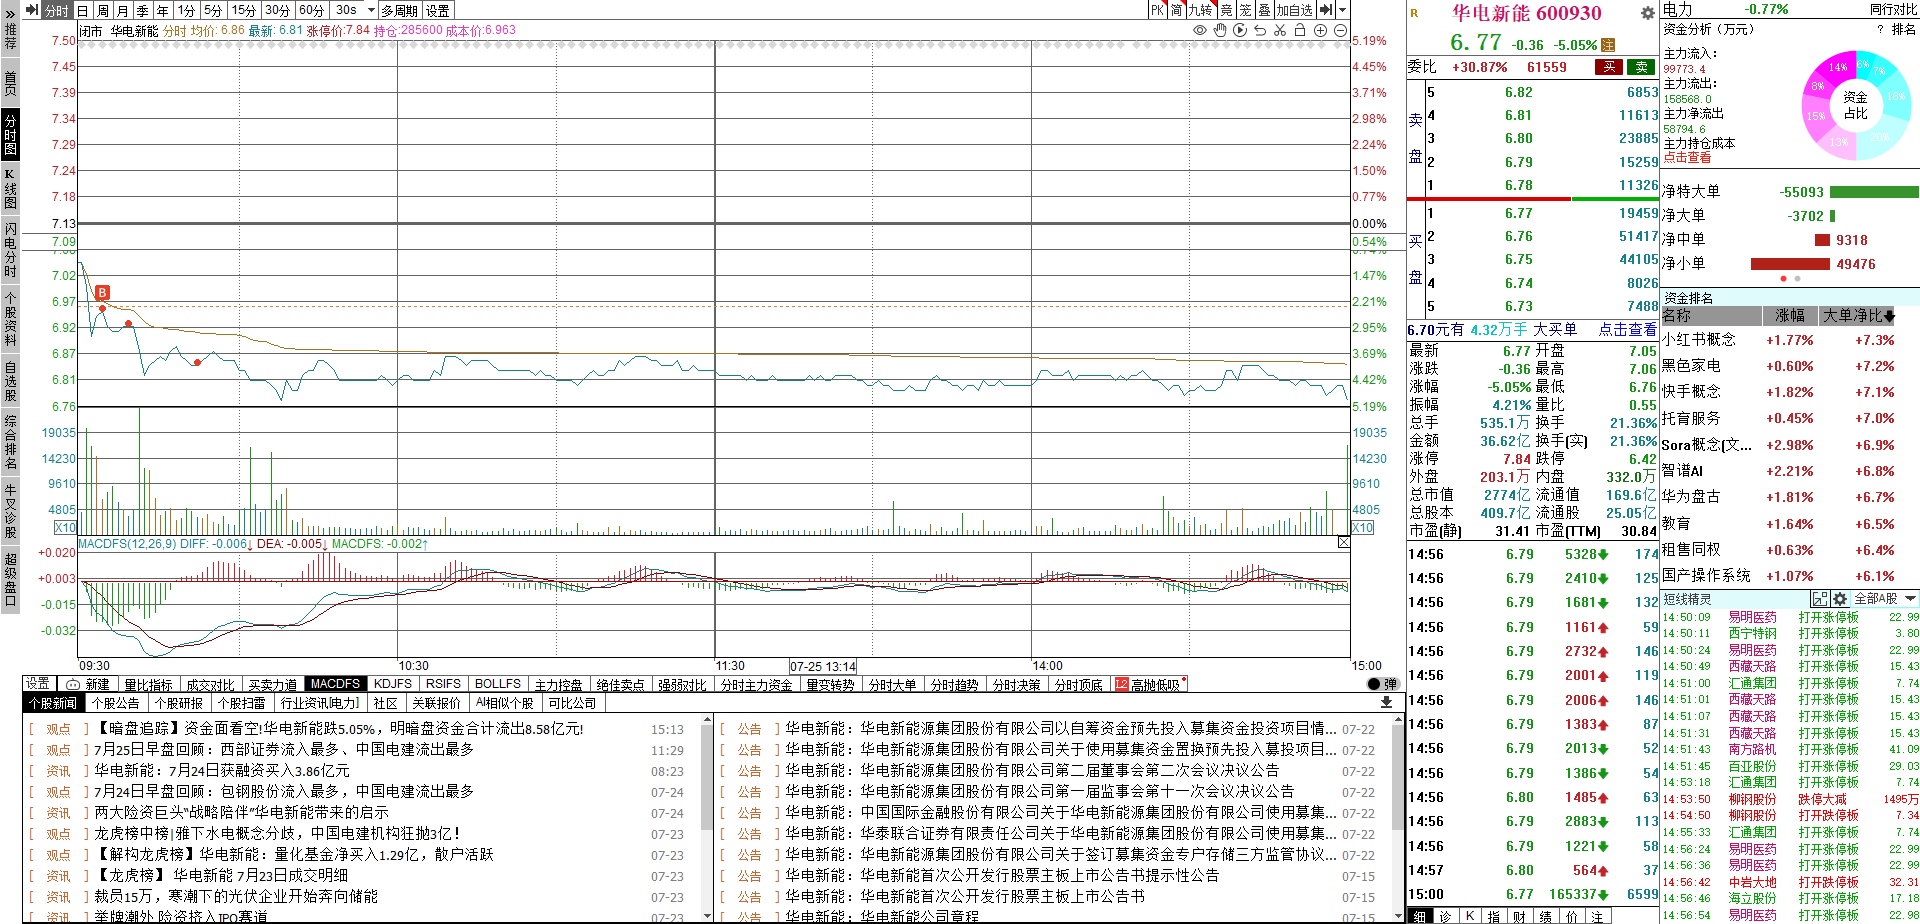This screenshot has width=1920, height=924.
Task: Select the 60分 period tab
Action: pos(311,10)
